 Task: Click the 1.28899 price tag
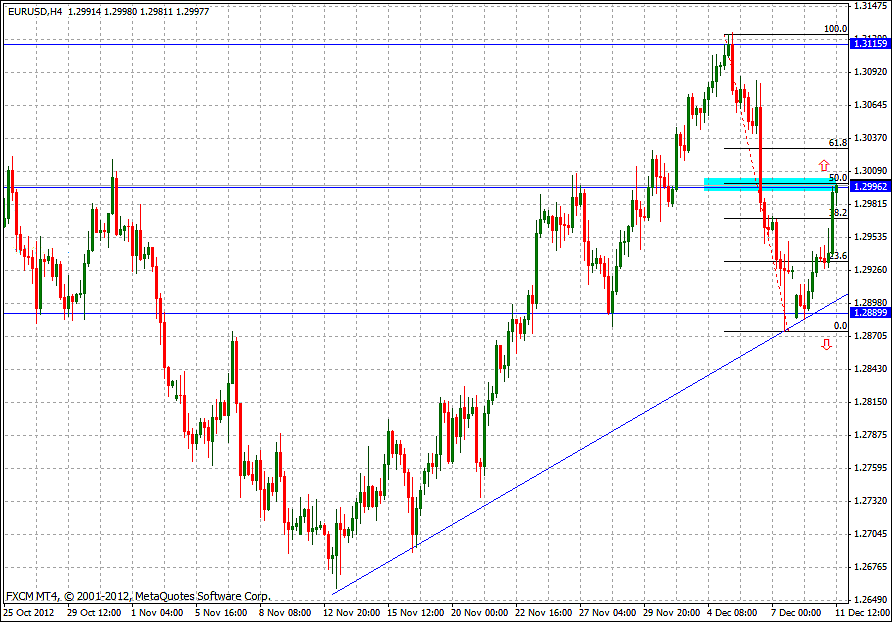coord(869,313)
